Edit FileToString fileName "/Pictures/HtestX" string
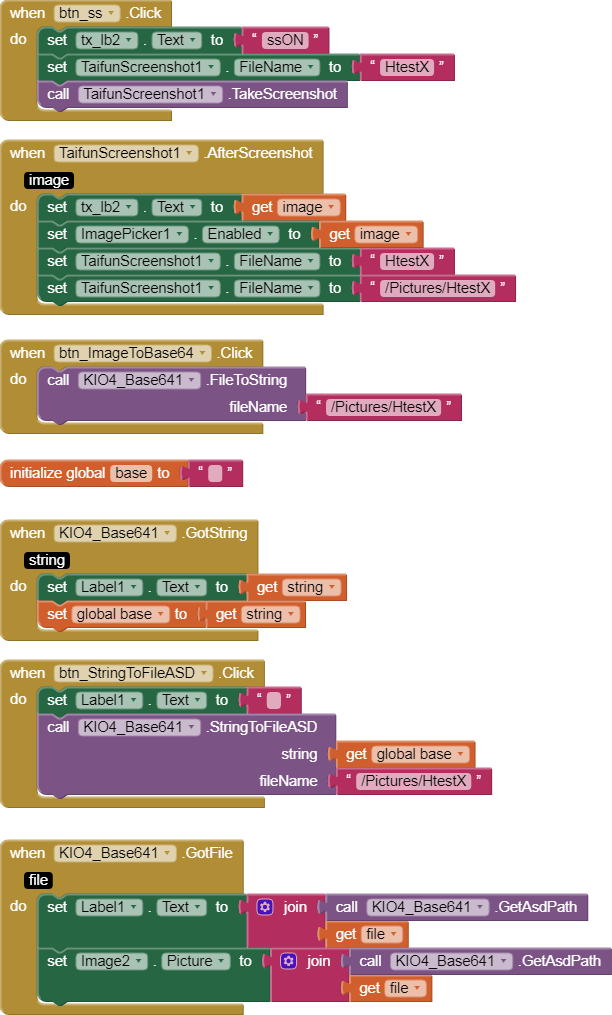This screenshot has width=612, height=1015. (x=383, y=407)
